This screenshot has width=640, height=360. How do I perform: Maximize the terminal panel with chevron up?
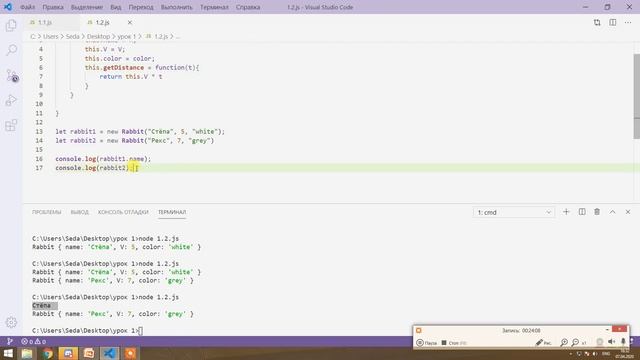613,212
